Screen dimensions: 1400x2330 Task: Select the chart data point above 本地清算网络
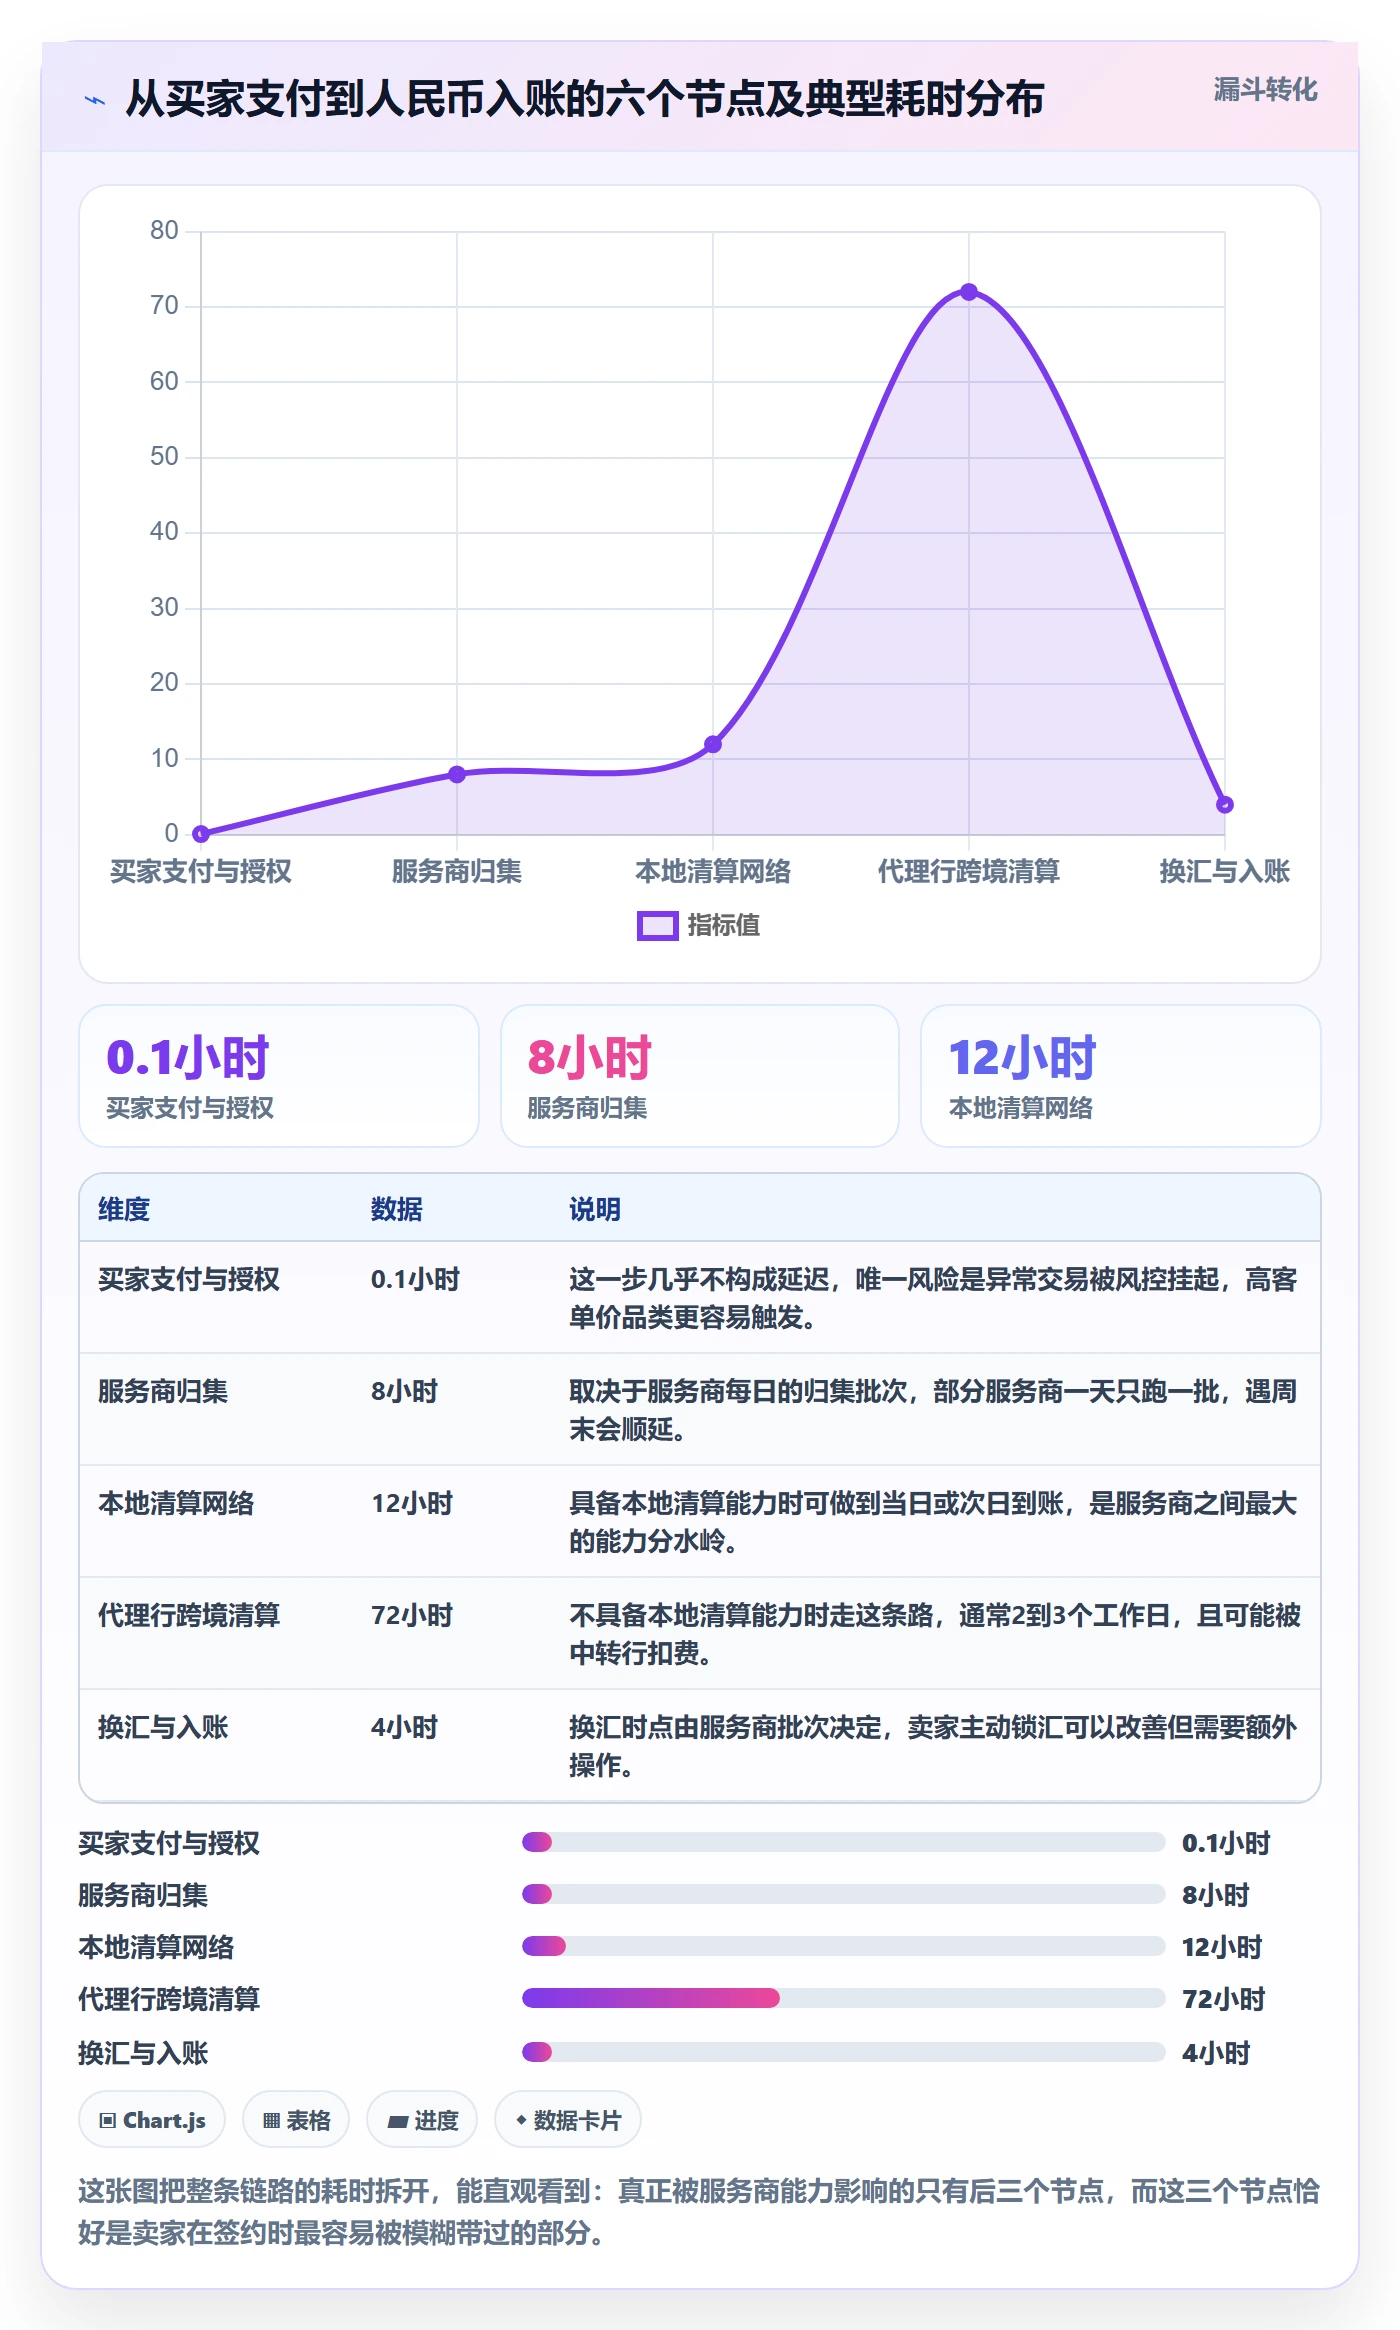tap(713, 744)
